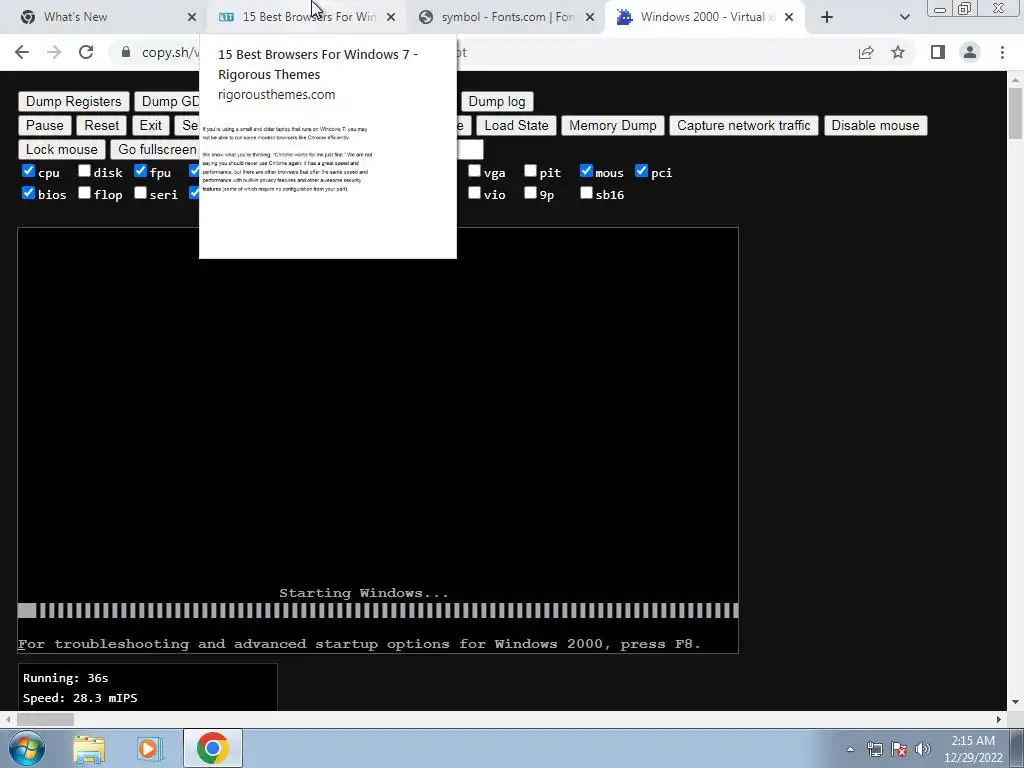Pause the emulator with Pause button
Screen dimensions: 1024x768
(x=45, y=125)
